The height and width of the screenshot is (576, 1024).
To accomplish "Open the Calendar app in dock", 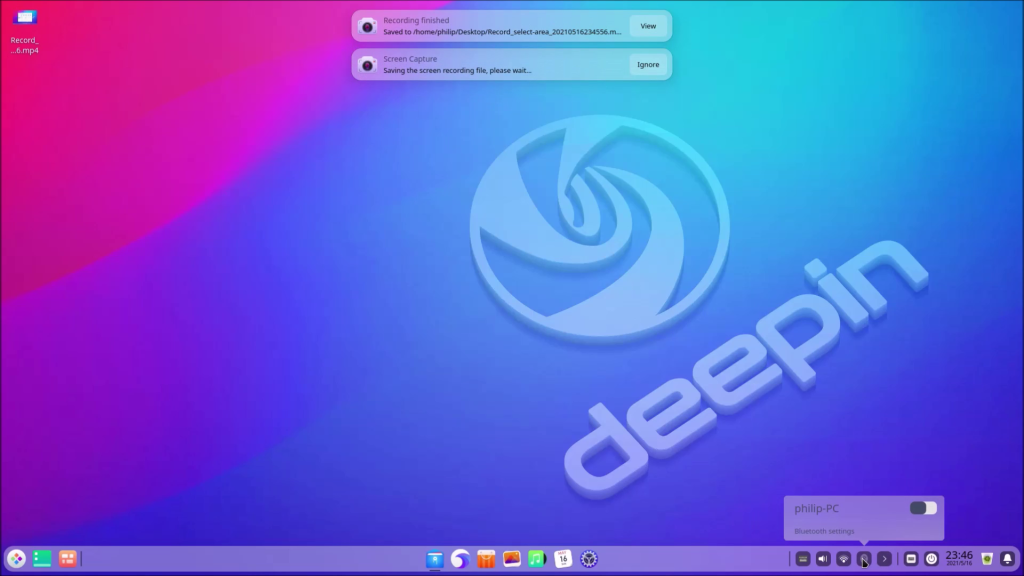I will click(x=563, y=559).
